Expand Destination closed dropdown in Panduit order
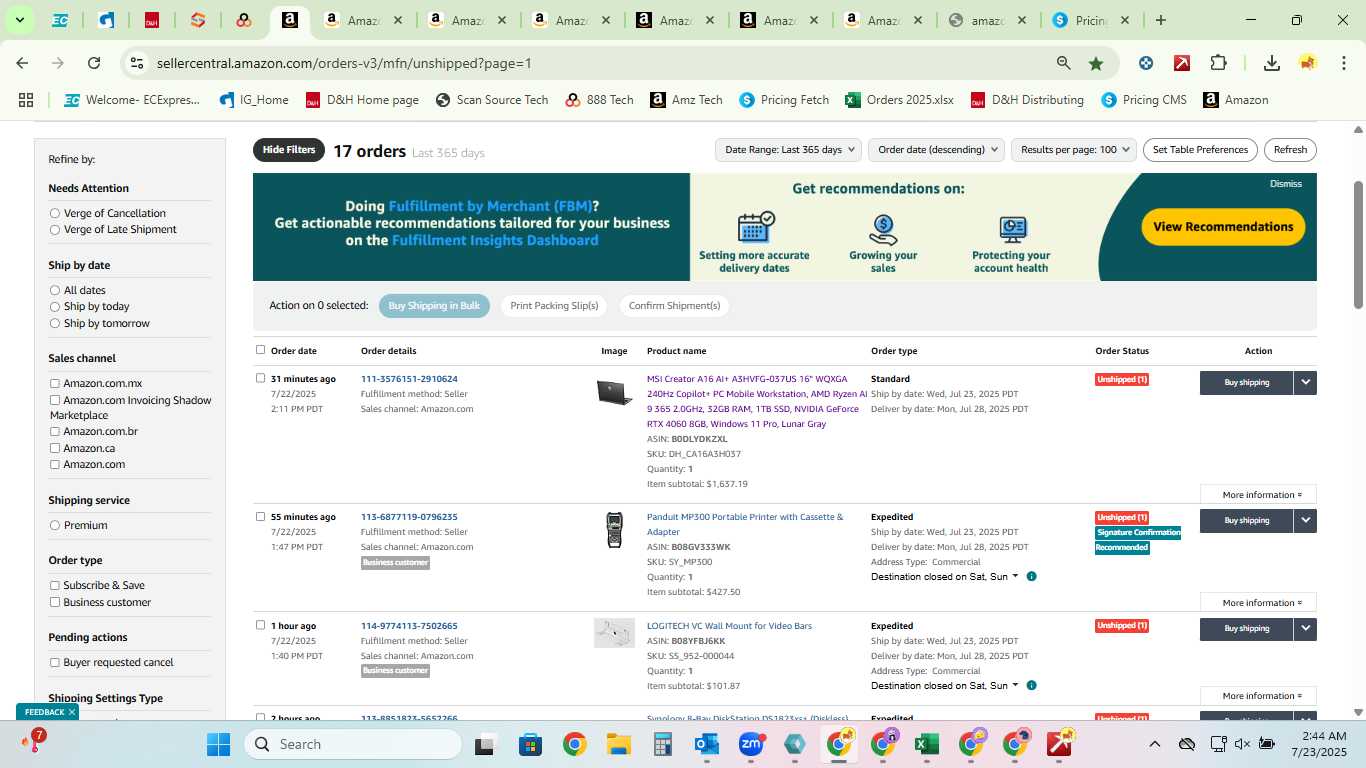1366x768 pixels. pyautogui.click(x=1015, y=576)
